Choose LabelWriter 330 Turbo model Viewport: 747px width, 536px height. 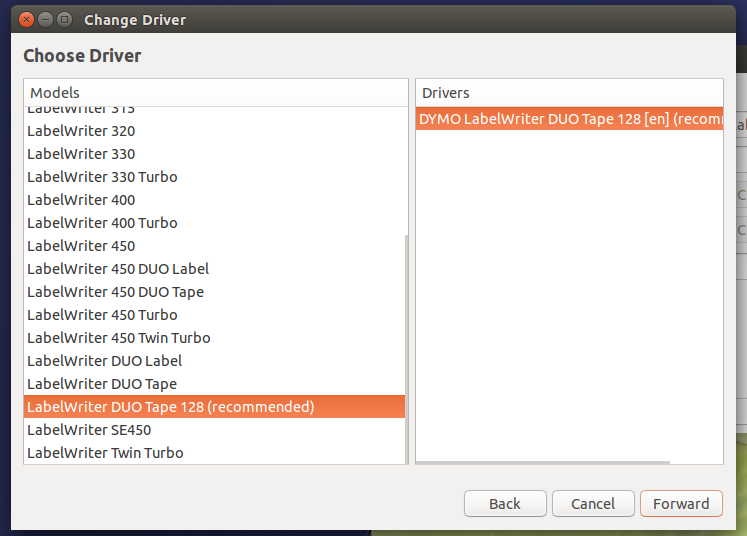(x=214, y=177)
